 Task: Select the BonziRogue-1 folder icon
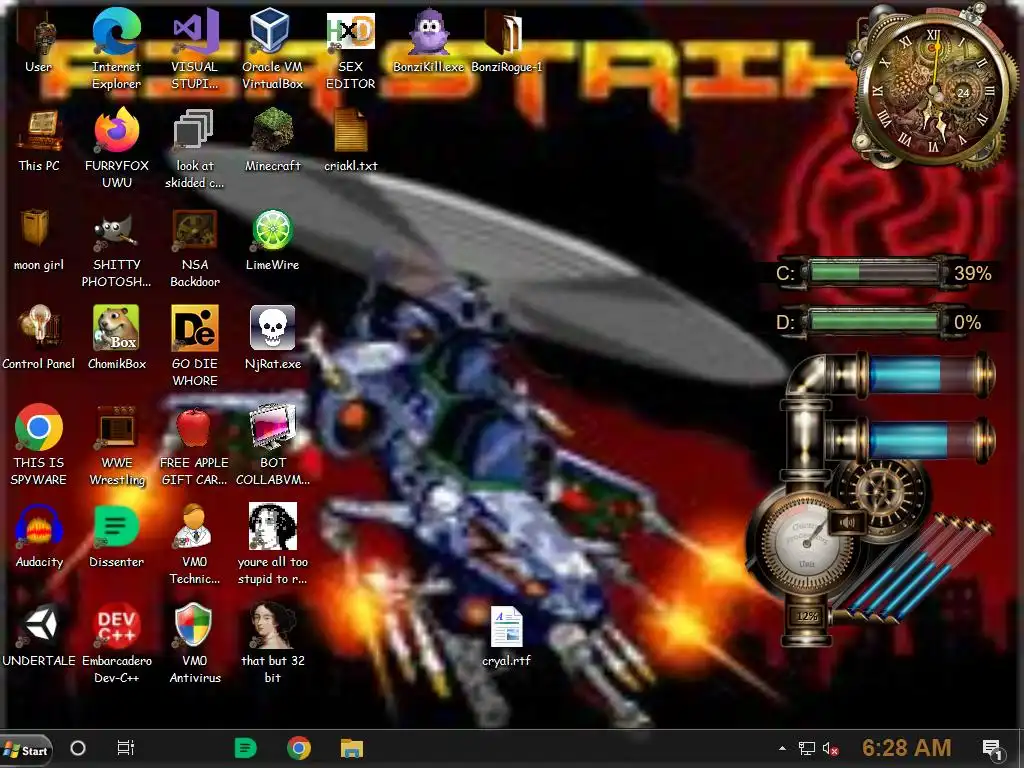506,40
